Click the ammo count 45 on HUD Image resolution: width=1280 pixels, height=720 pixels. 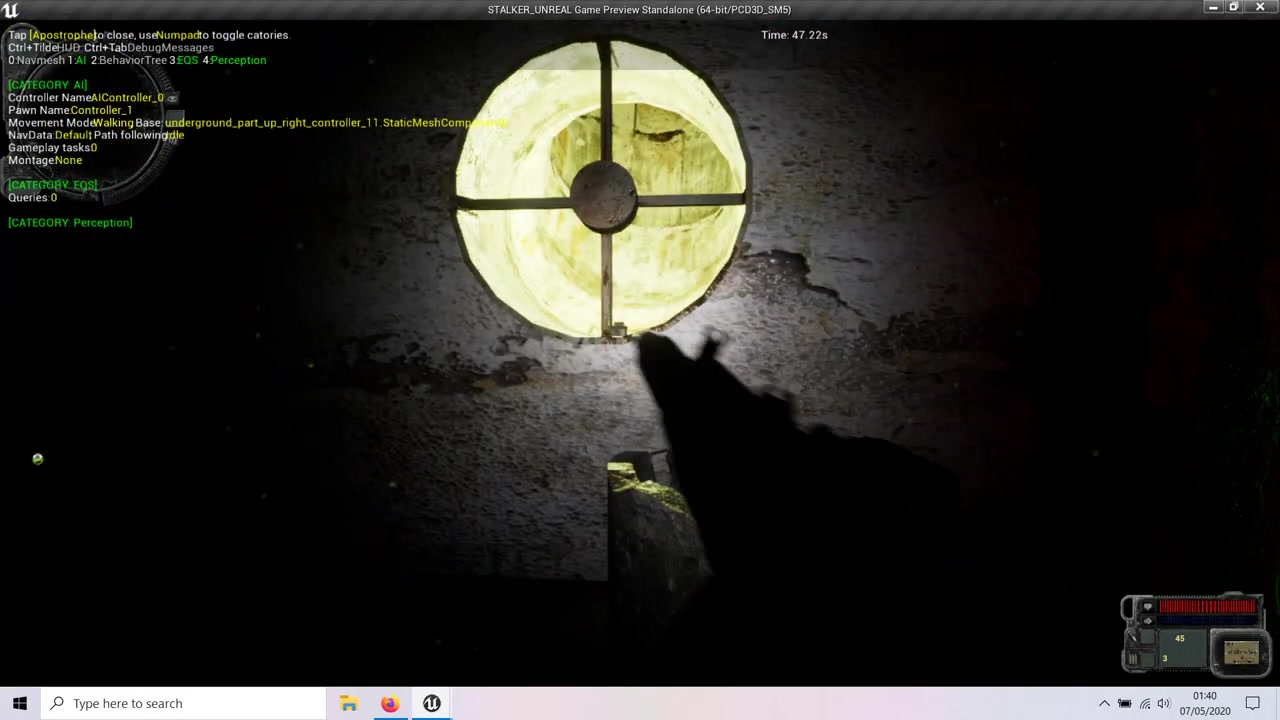[x=1179, y=639]
